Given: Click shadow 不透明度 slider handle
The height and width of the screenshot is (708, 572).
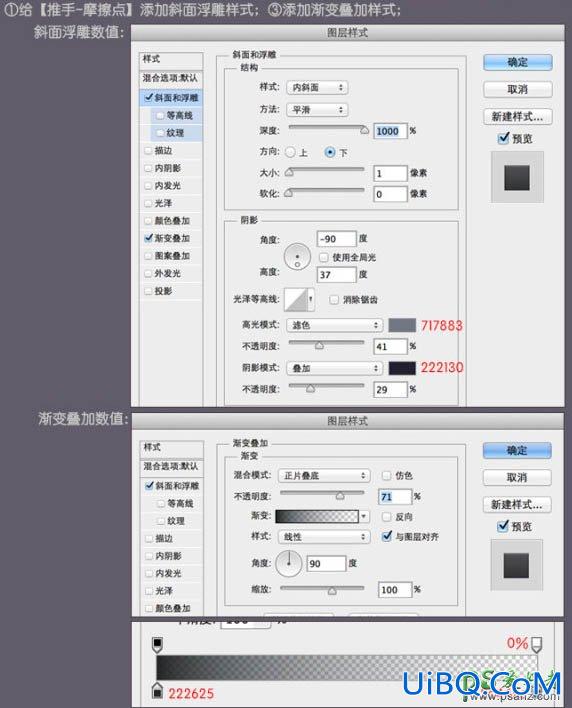Looking at the screenshot, I should click(x=310, y=389).
